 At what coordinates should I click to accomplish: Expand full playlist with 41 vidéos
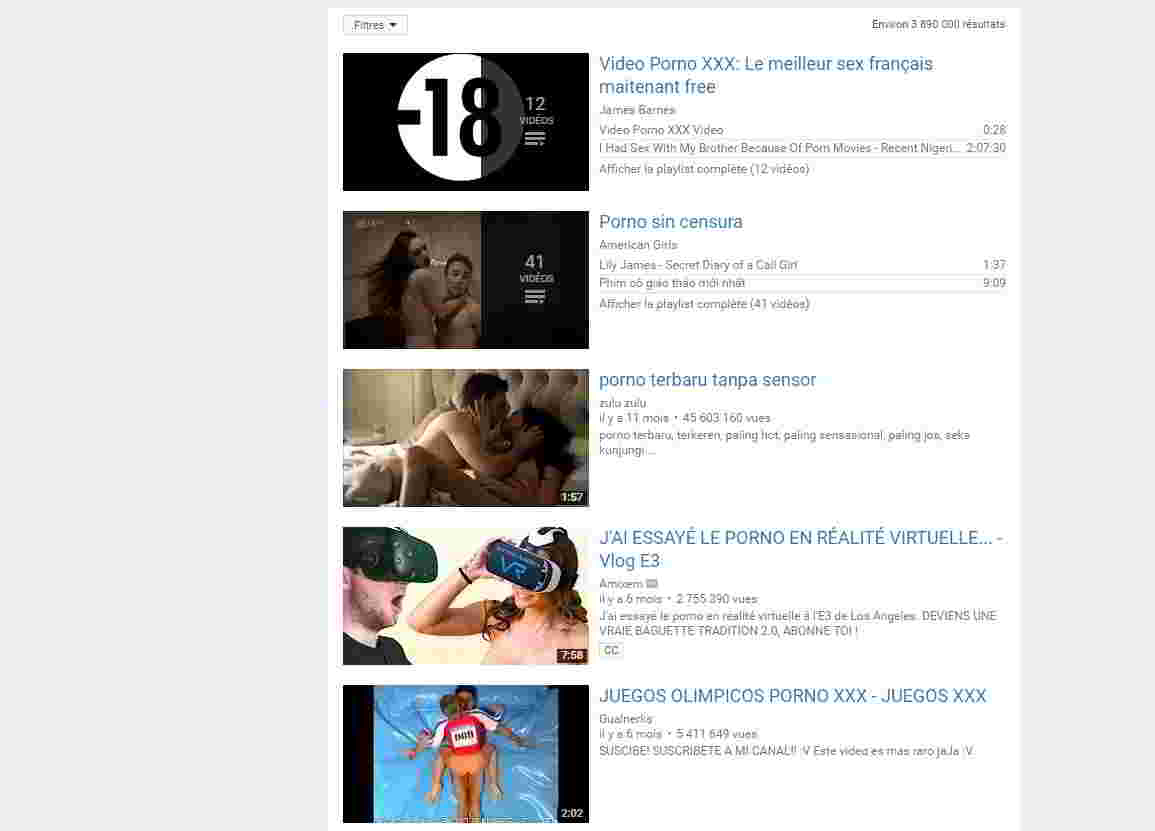(x=703, y=304)
